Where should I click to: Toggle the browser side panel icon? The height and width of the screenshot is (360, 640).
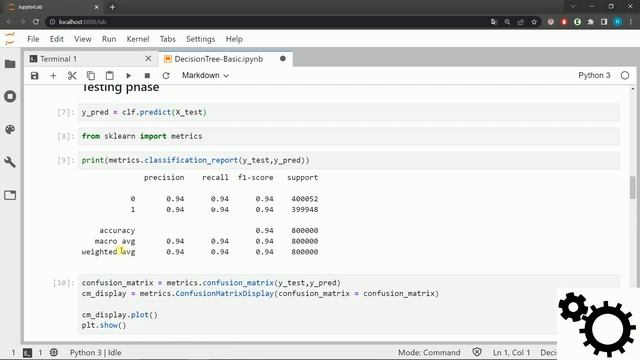tap(604, 22)
